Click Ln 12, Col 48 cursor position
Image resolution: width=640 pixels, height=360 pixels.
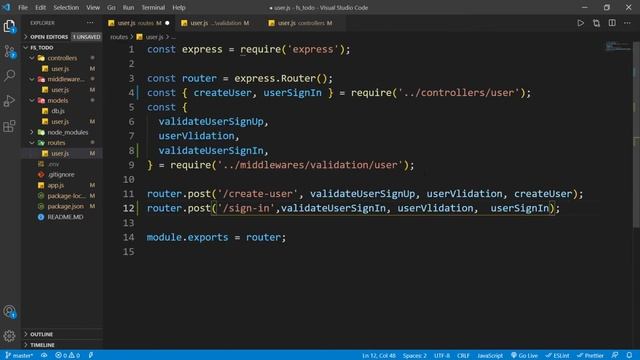379,356
